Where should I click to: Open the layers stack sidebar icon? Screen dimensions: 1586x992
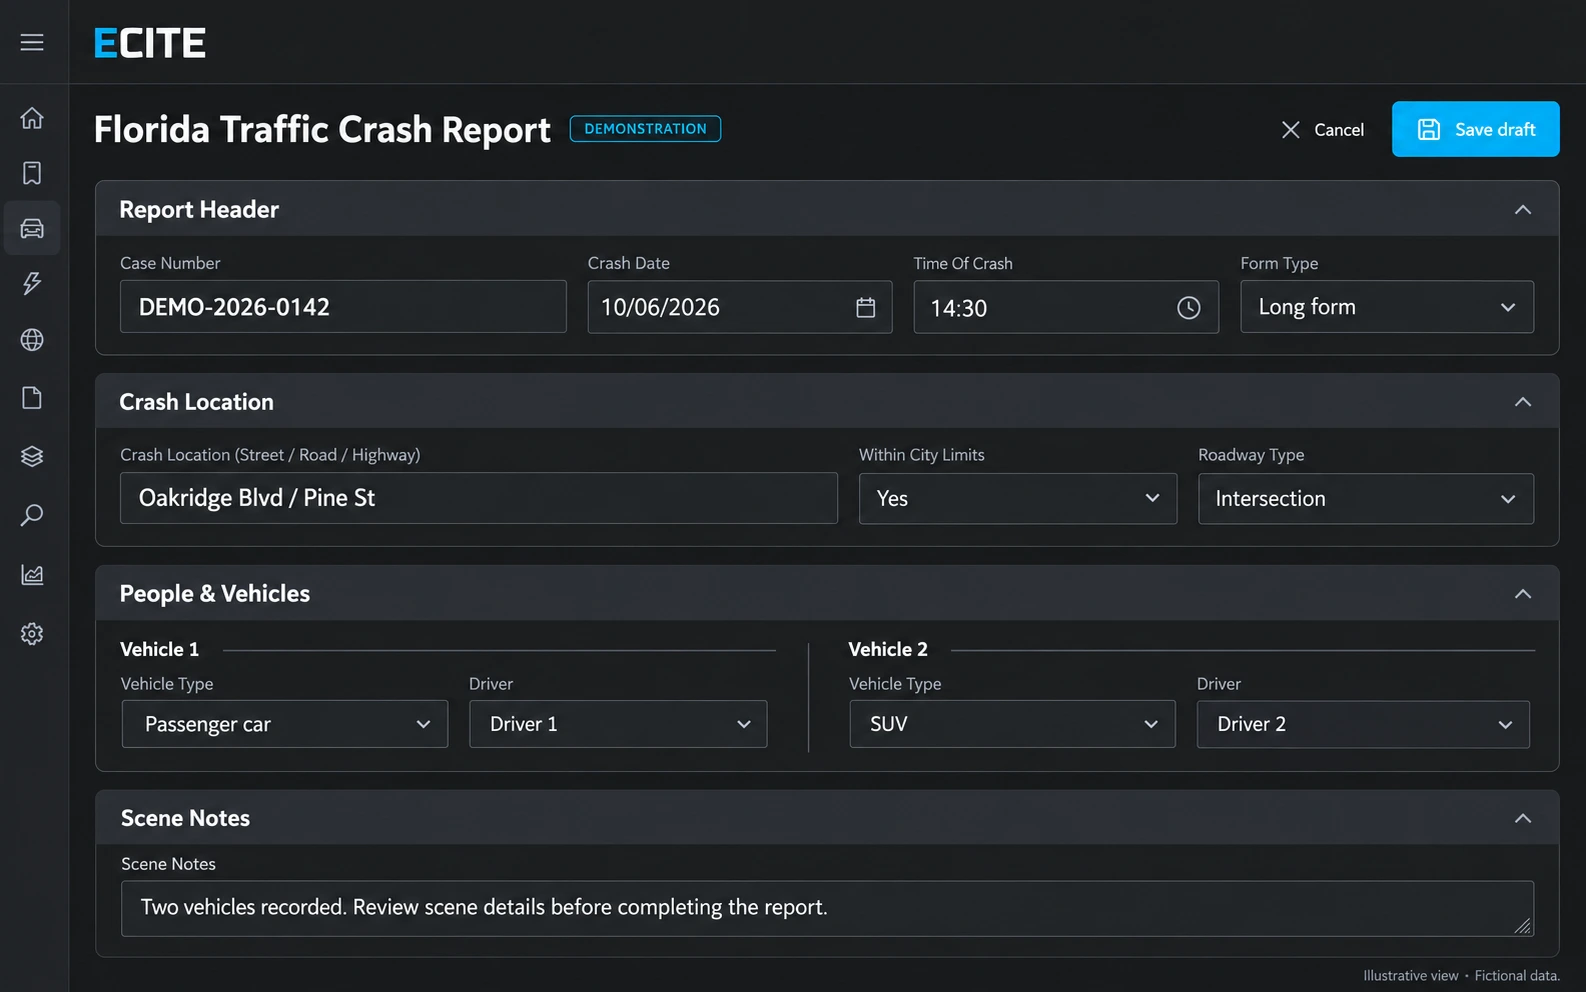pos(32,456)
